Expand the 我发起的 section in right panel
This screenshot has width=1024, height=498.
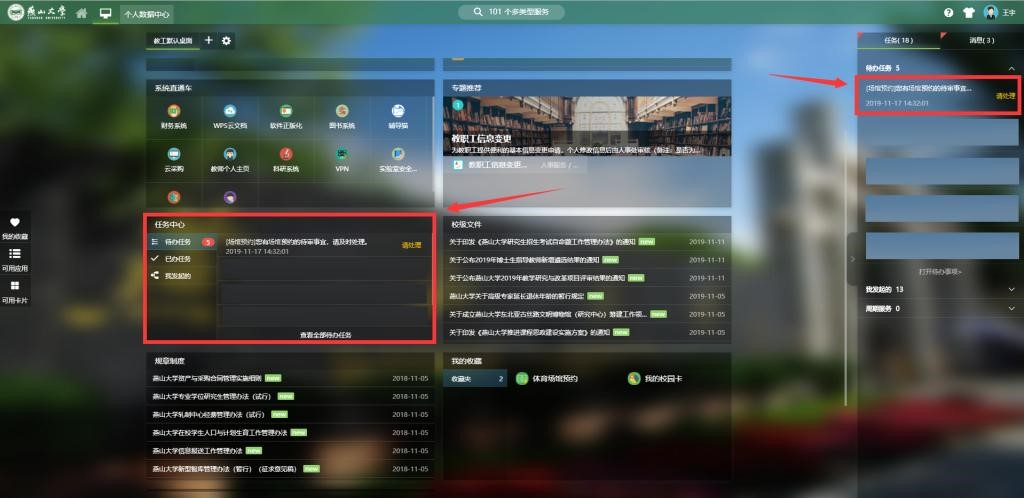pyautogui.click(x=1011, y=289)
